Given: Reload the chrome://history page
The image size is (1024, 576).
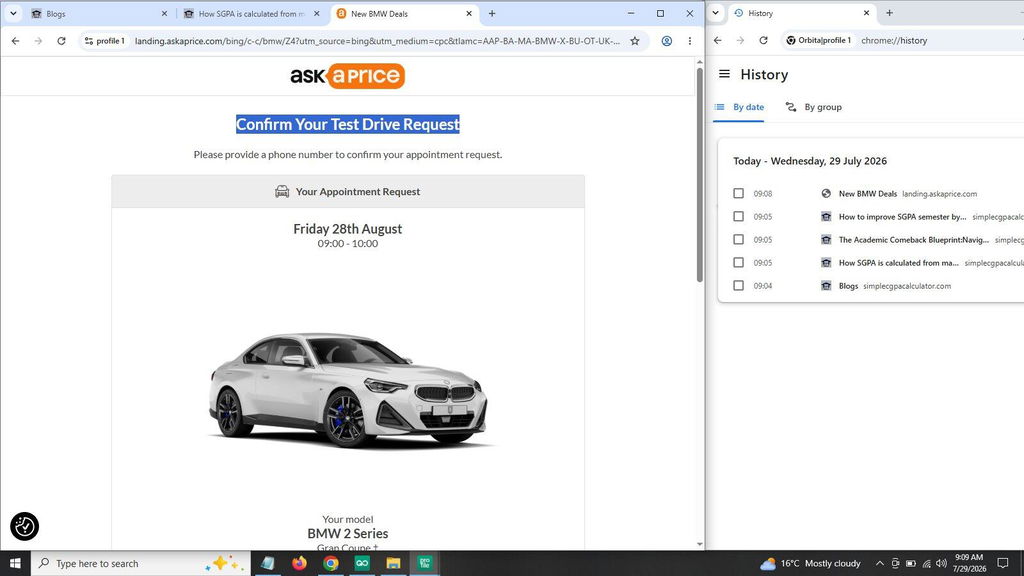Looking at the screenshot, I should tap(763, 40).
